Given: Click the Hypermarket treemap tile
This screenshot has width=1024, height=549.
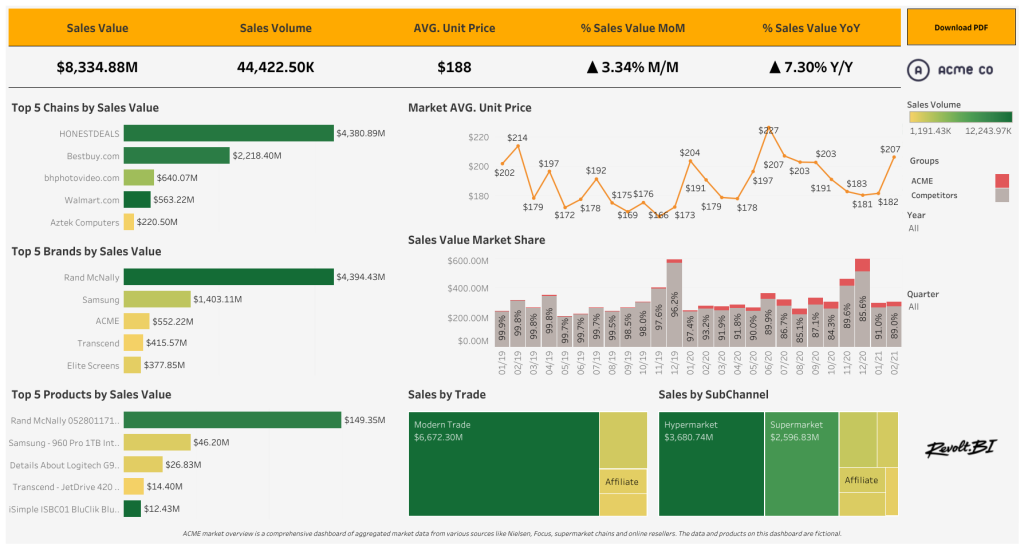Looking at the screenshot, I should click(x=711, y=464).
